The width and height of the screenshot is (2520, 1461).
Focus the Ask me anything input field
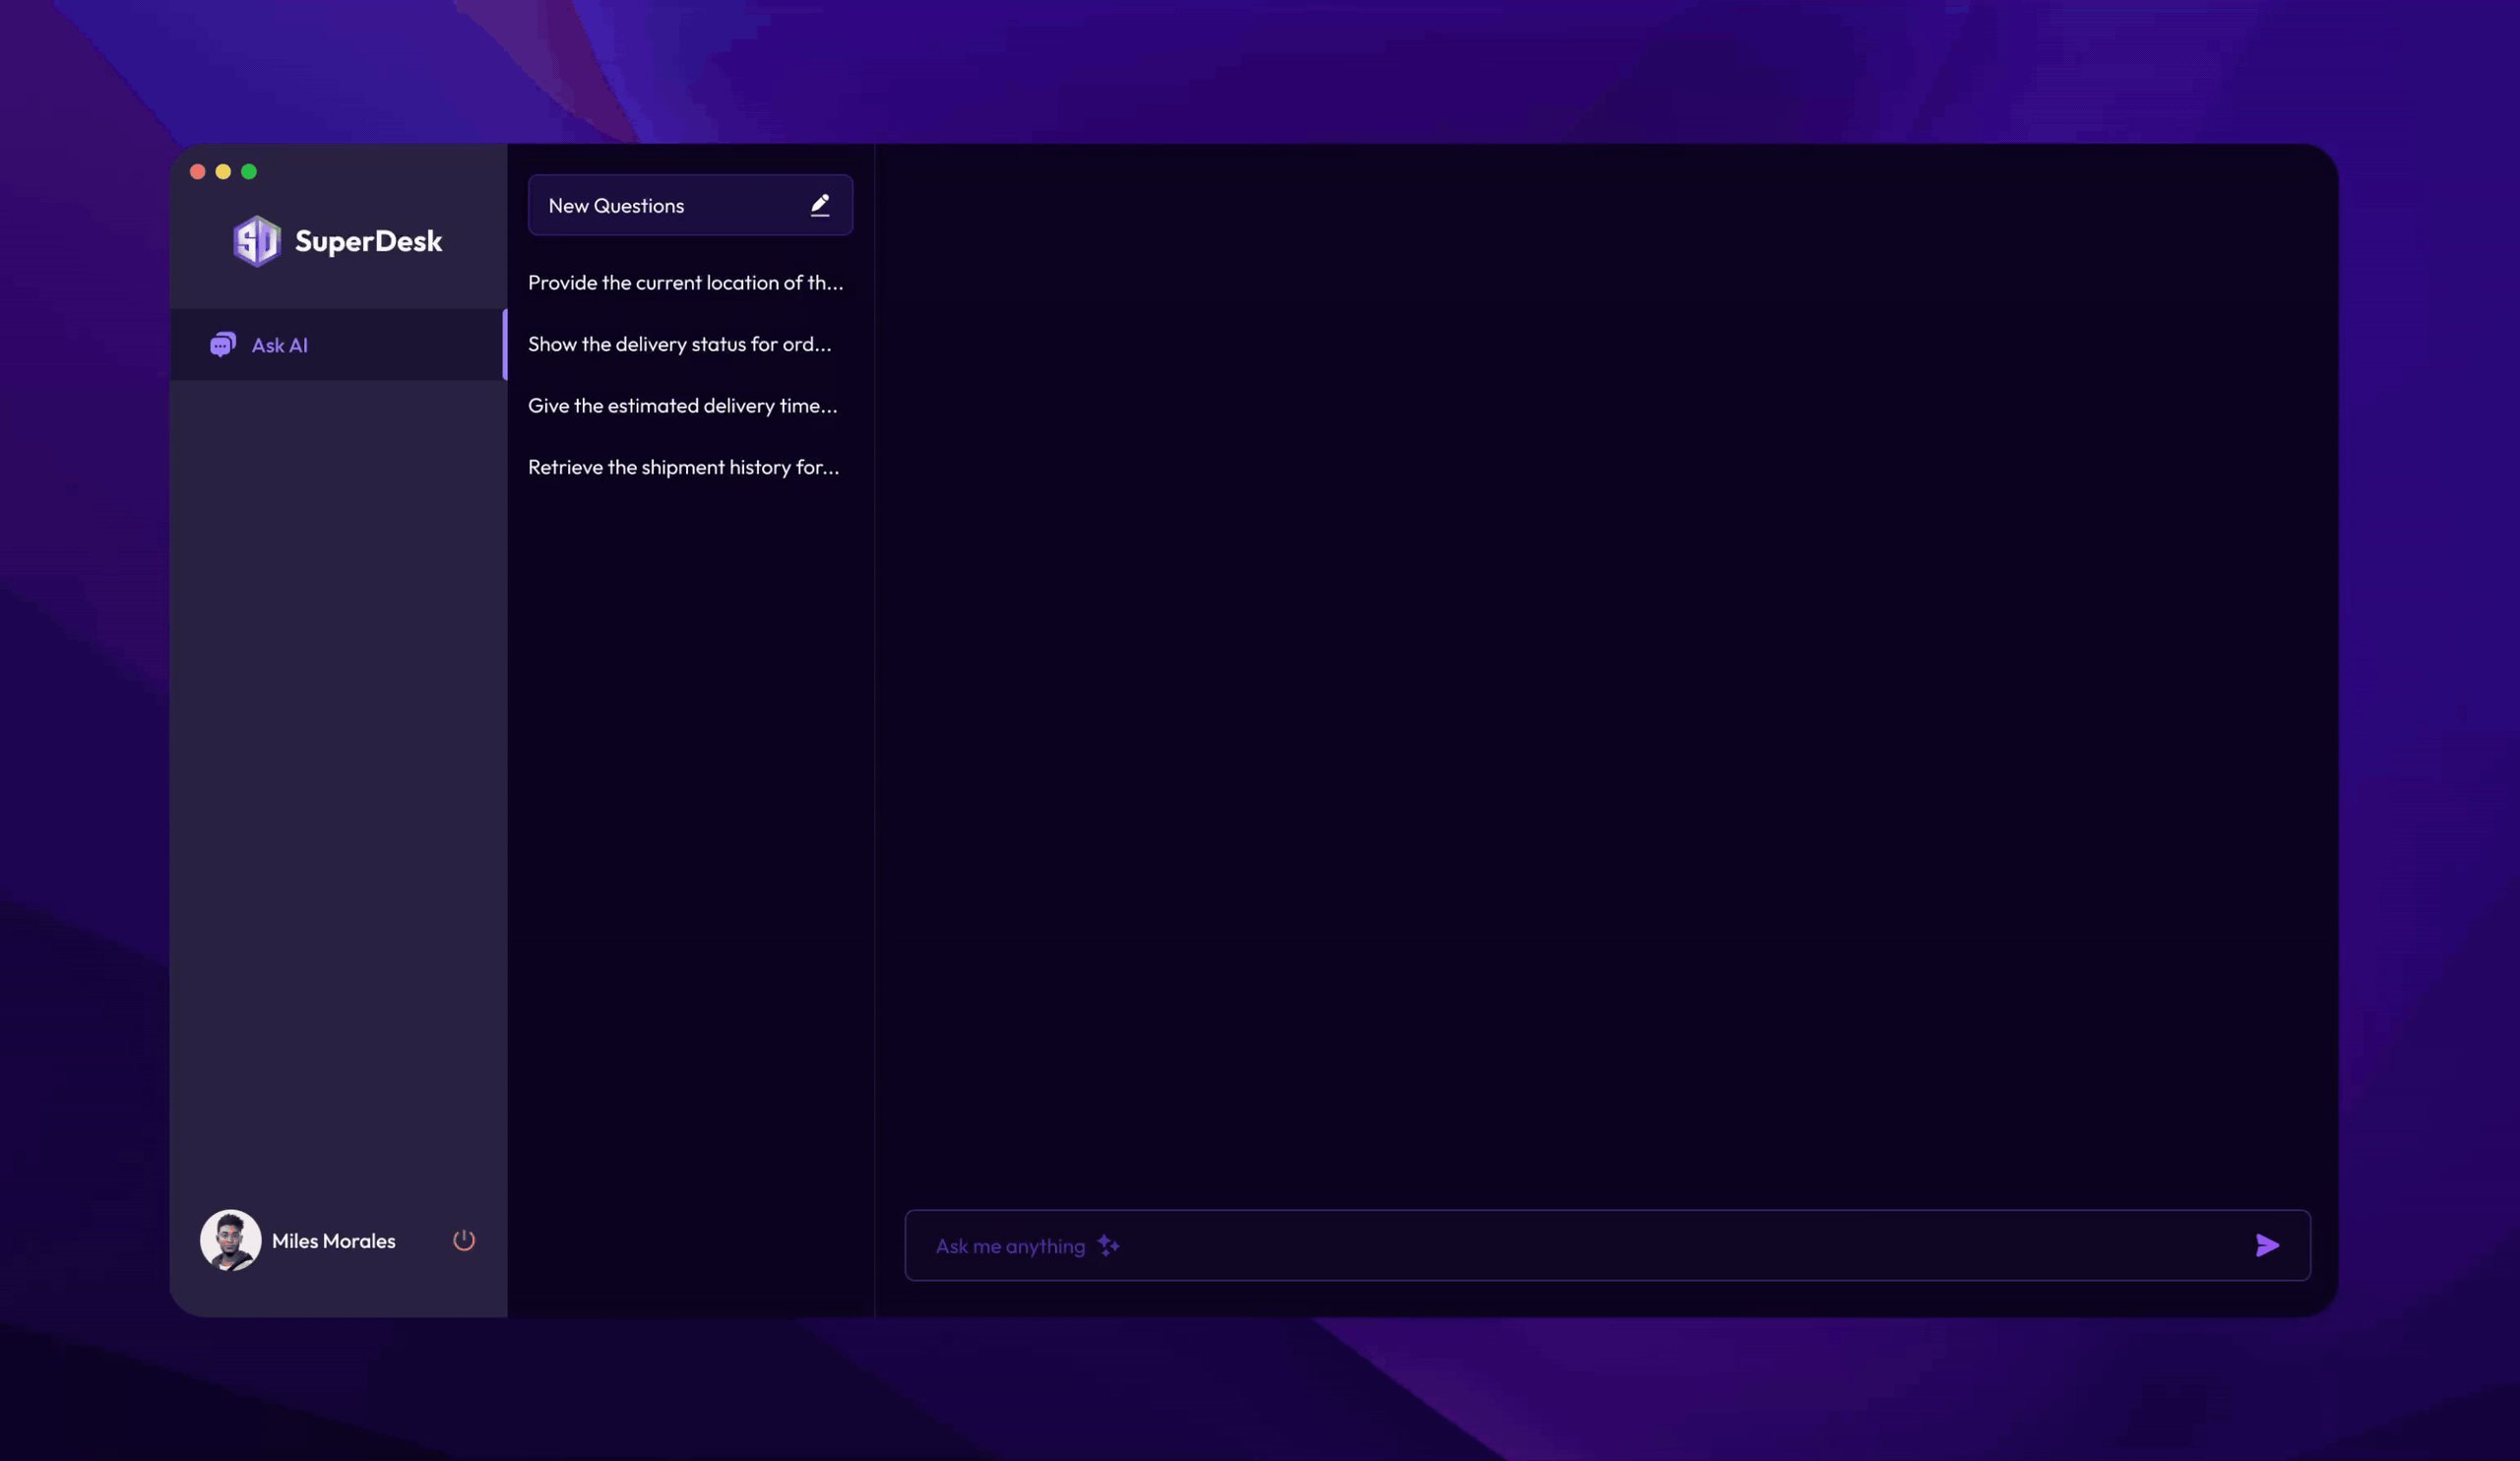point(1600,1245)
